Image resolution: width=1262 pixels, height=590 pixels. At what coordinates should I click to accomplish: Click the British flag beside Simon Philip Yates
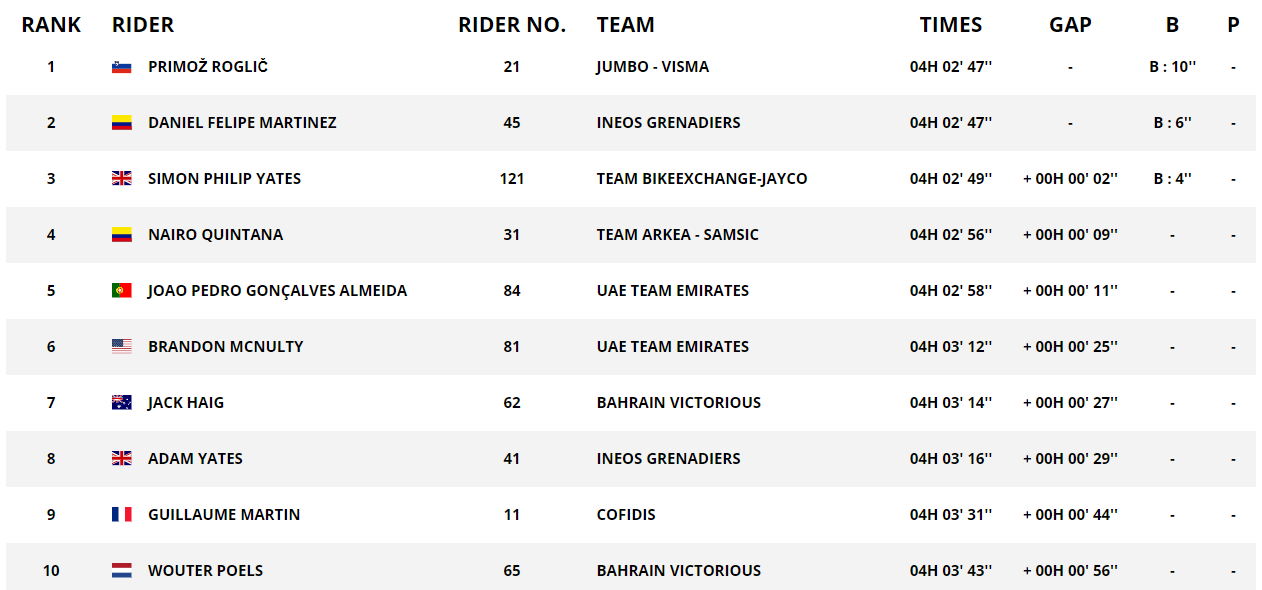(x=121, y=179)
